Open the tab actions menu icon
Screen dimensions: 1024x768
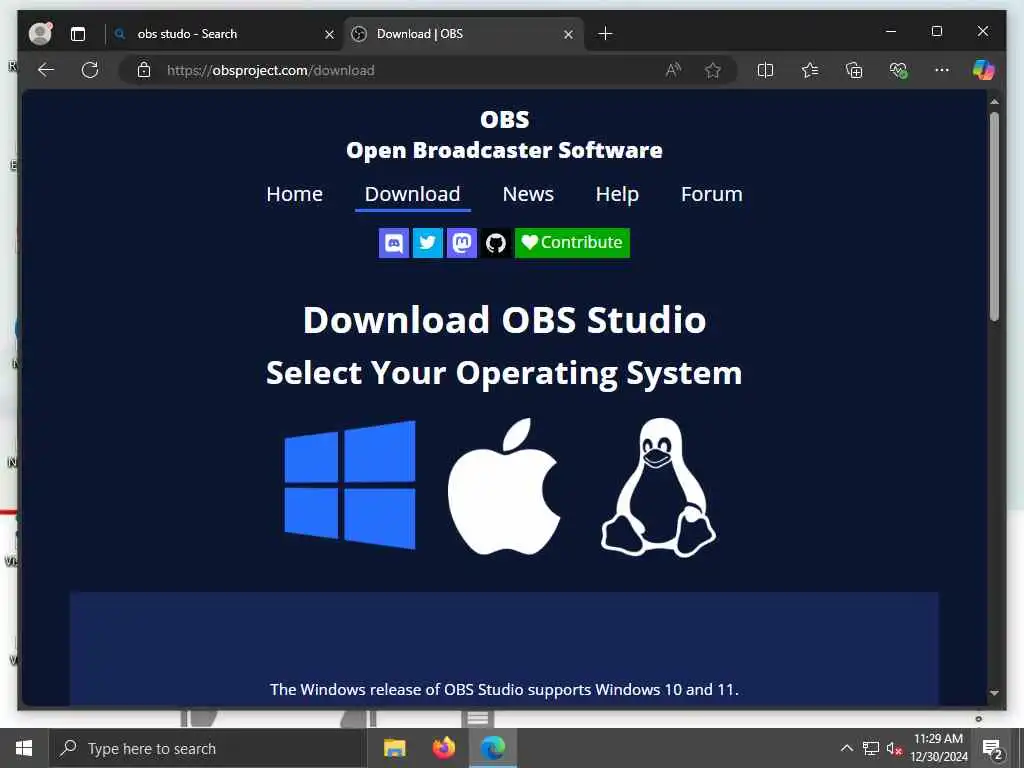point(78,34)
